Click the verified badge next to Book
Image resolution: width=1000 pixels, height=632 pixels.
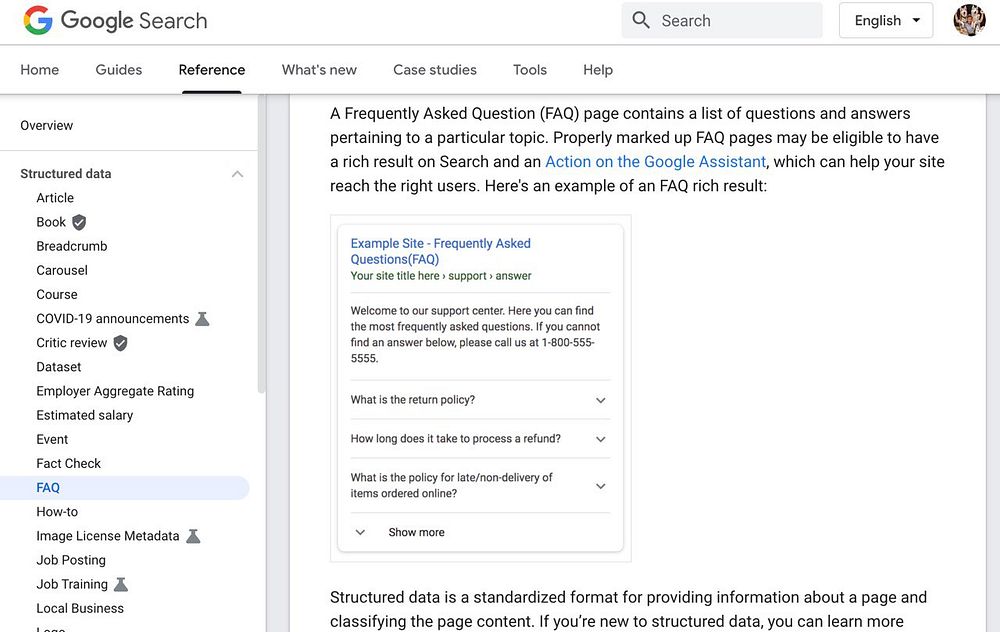[79, 222]
